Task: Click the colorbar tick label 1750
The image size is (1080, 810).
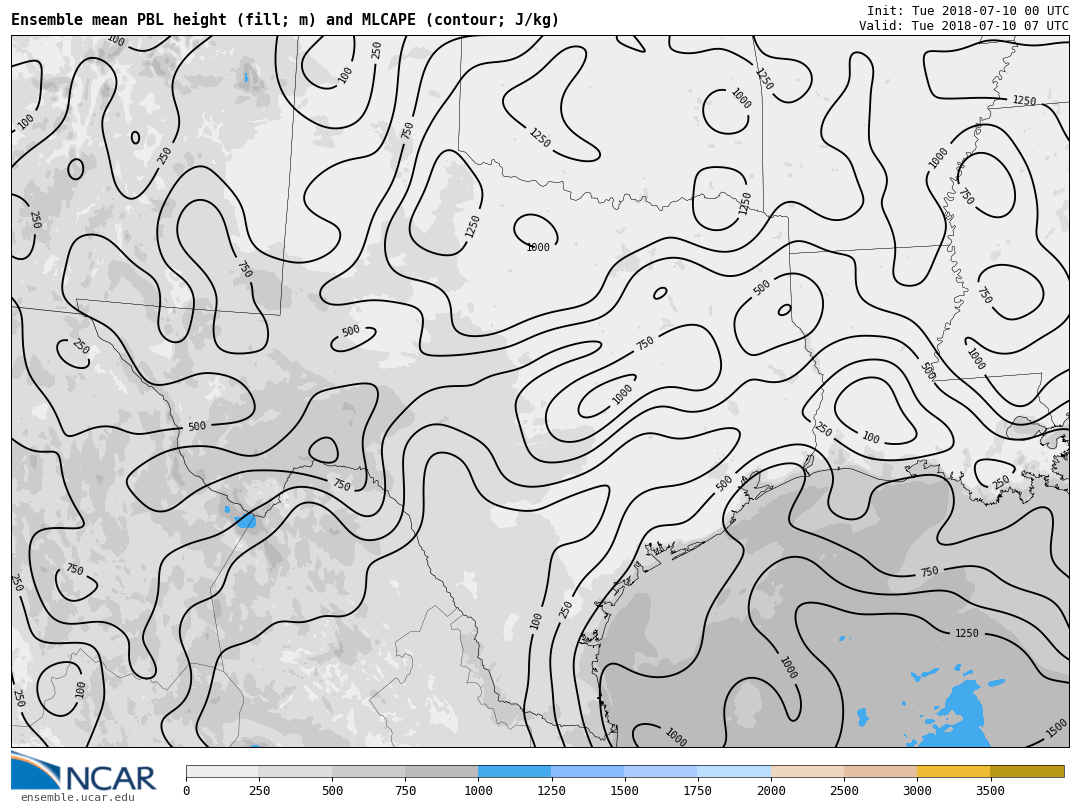Action: click(x=697, y=791)
